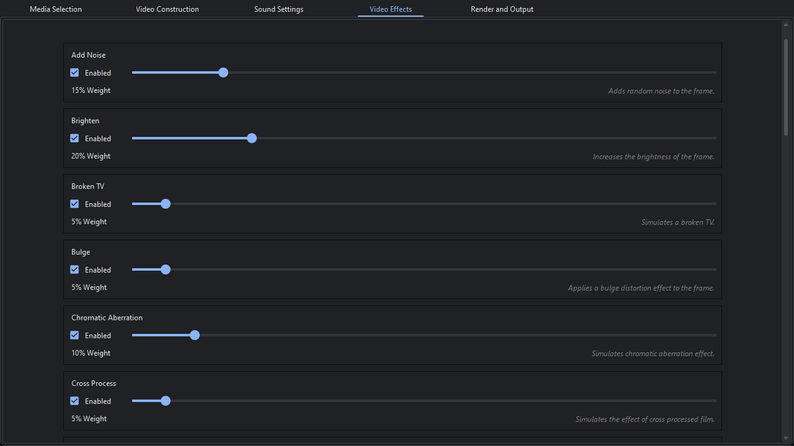The width and height of the screenshot is (794, 446).
Task: Open the Media Selection tab
Action: click(56, 9)
